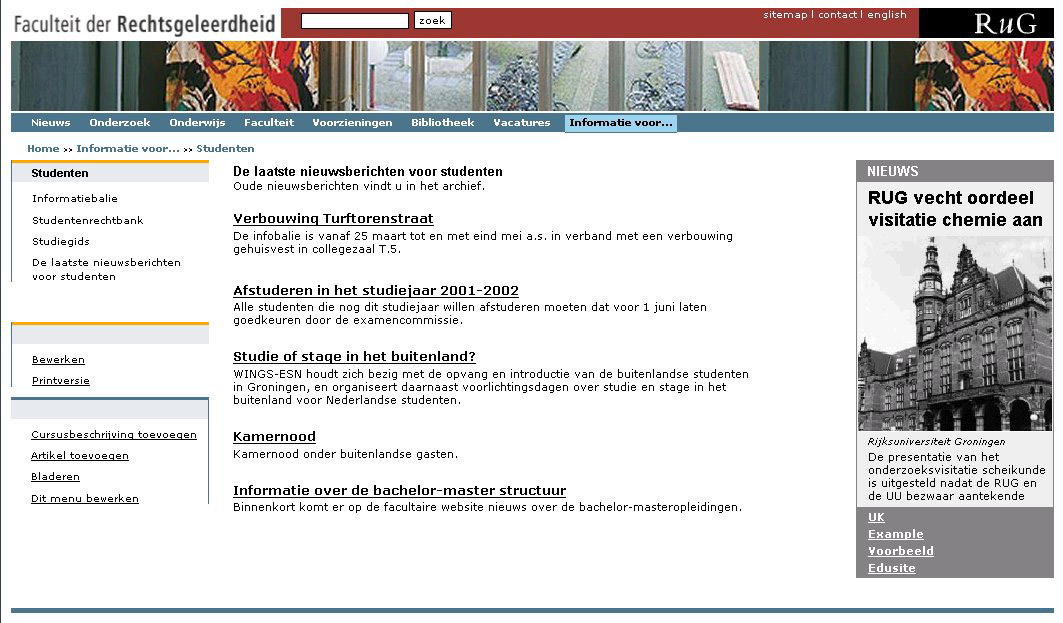Select the Informatie voor... tab
The height and width of the screenshot is (623, 1063).
[x=621, y=123]
